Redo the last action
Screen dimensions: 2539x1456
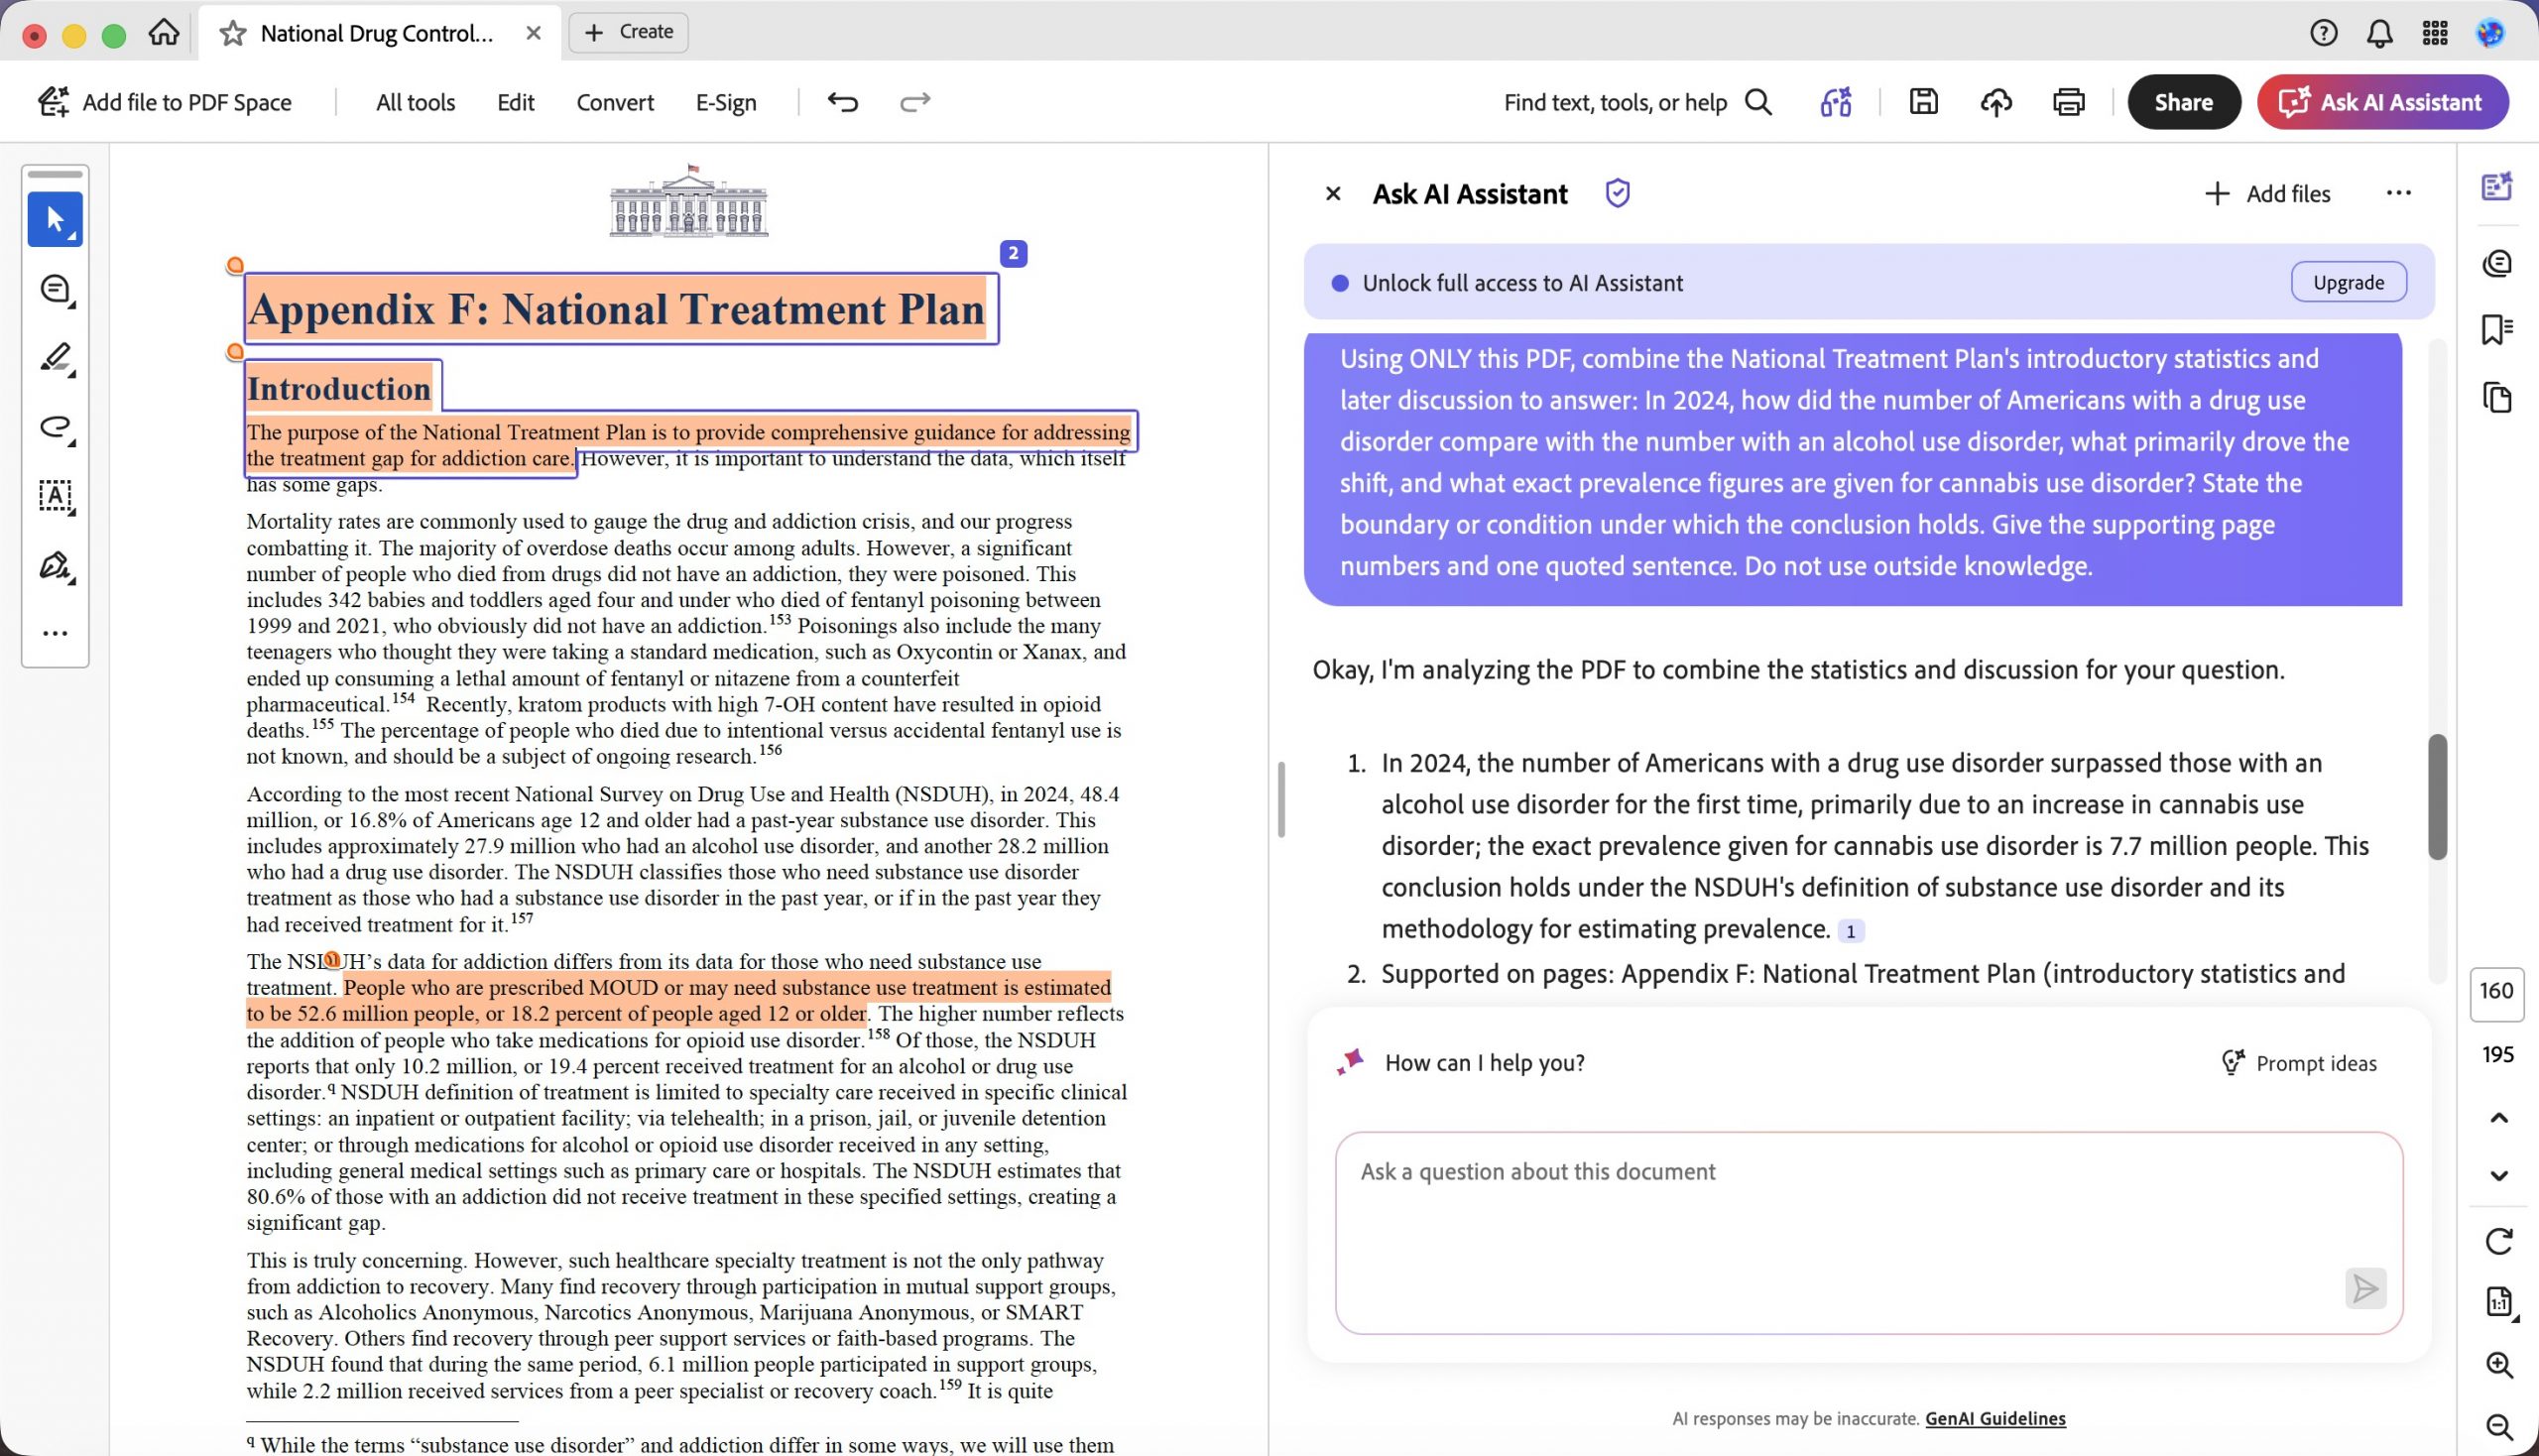coord(915,102)
